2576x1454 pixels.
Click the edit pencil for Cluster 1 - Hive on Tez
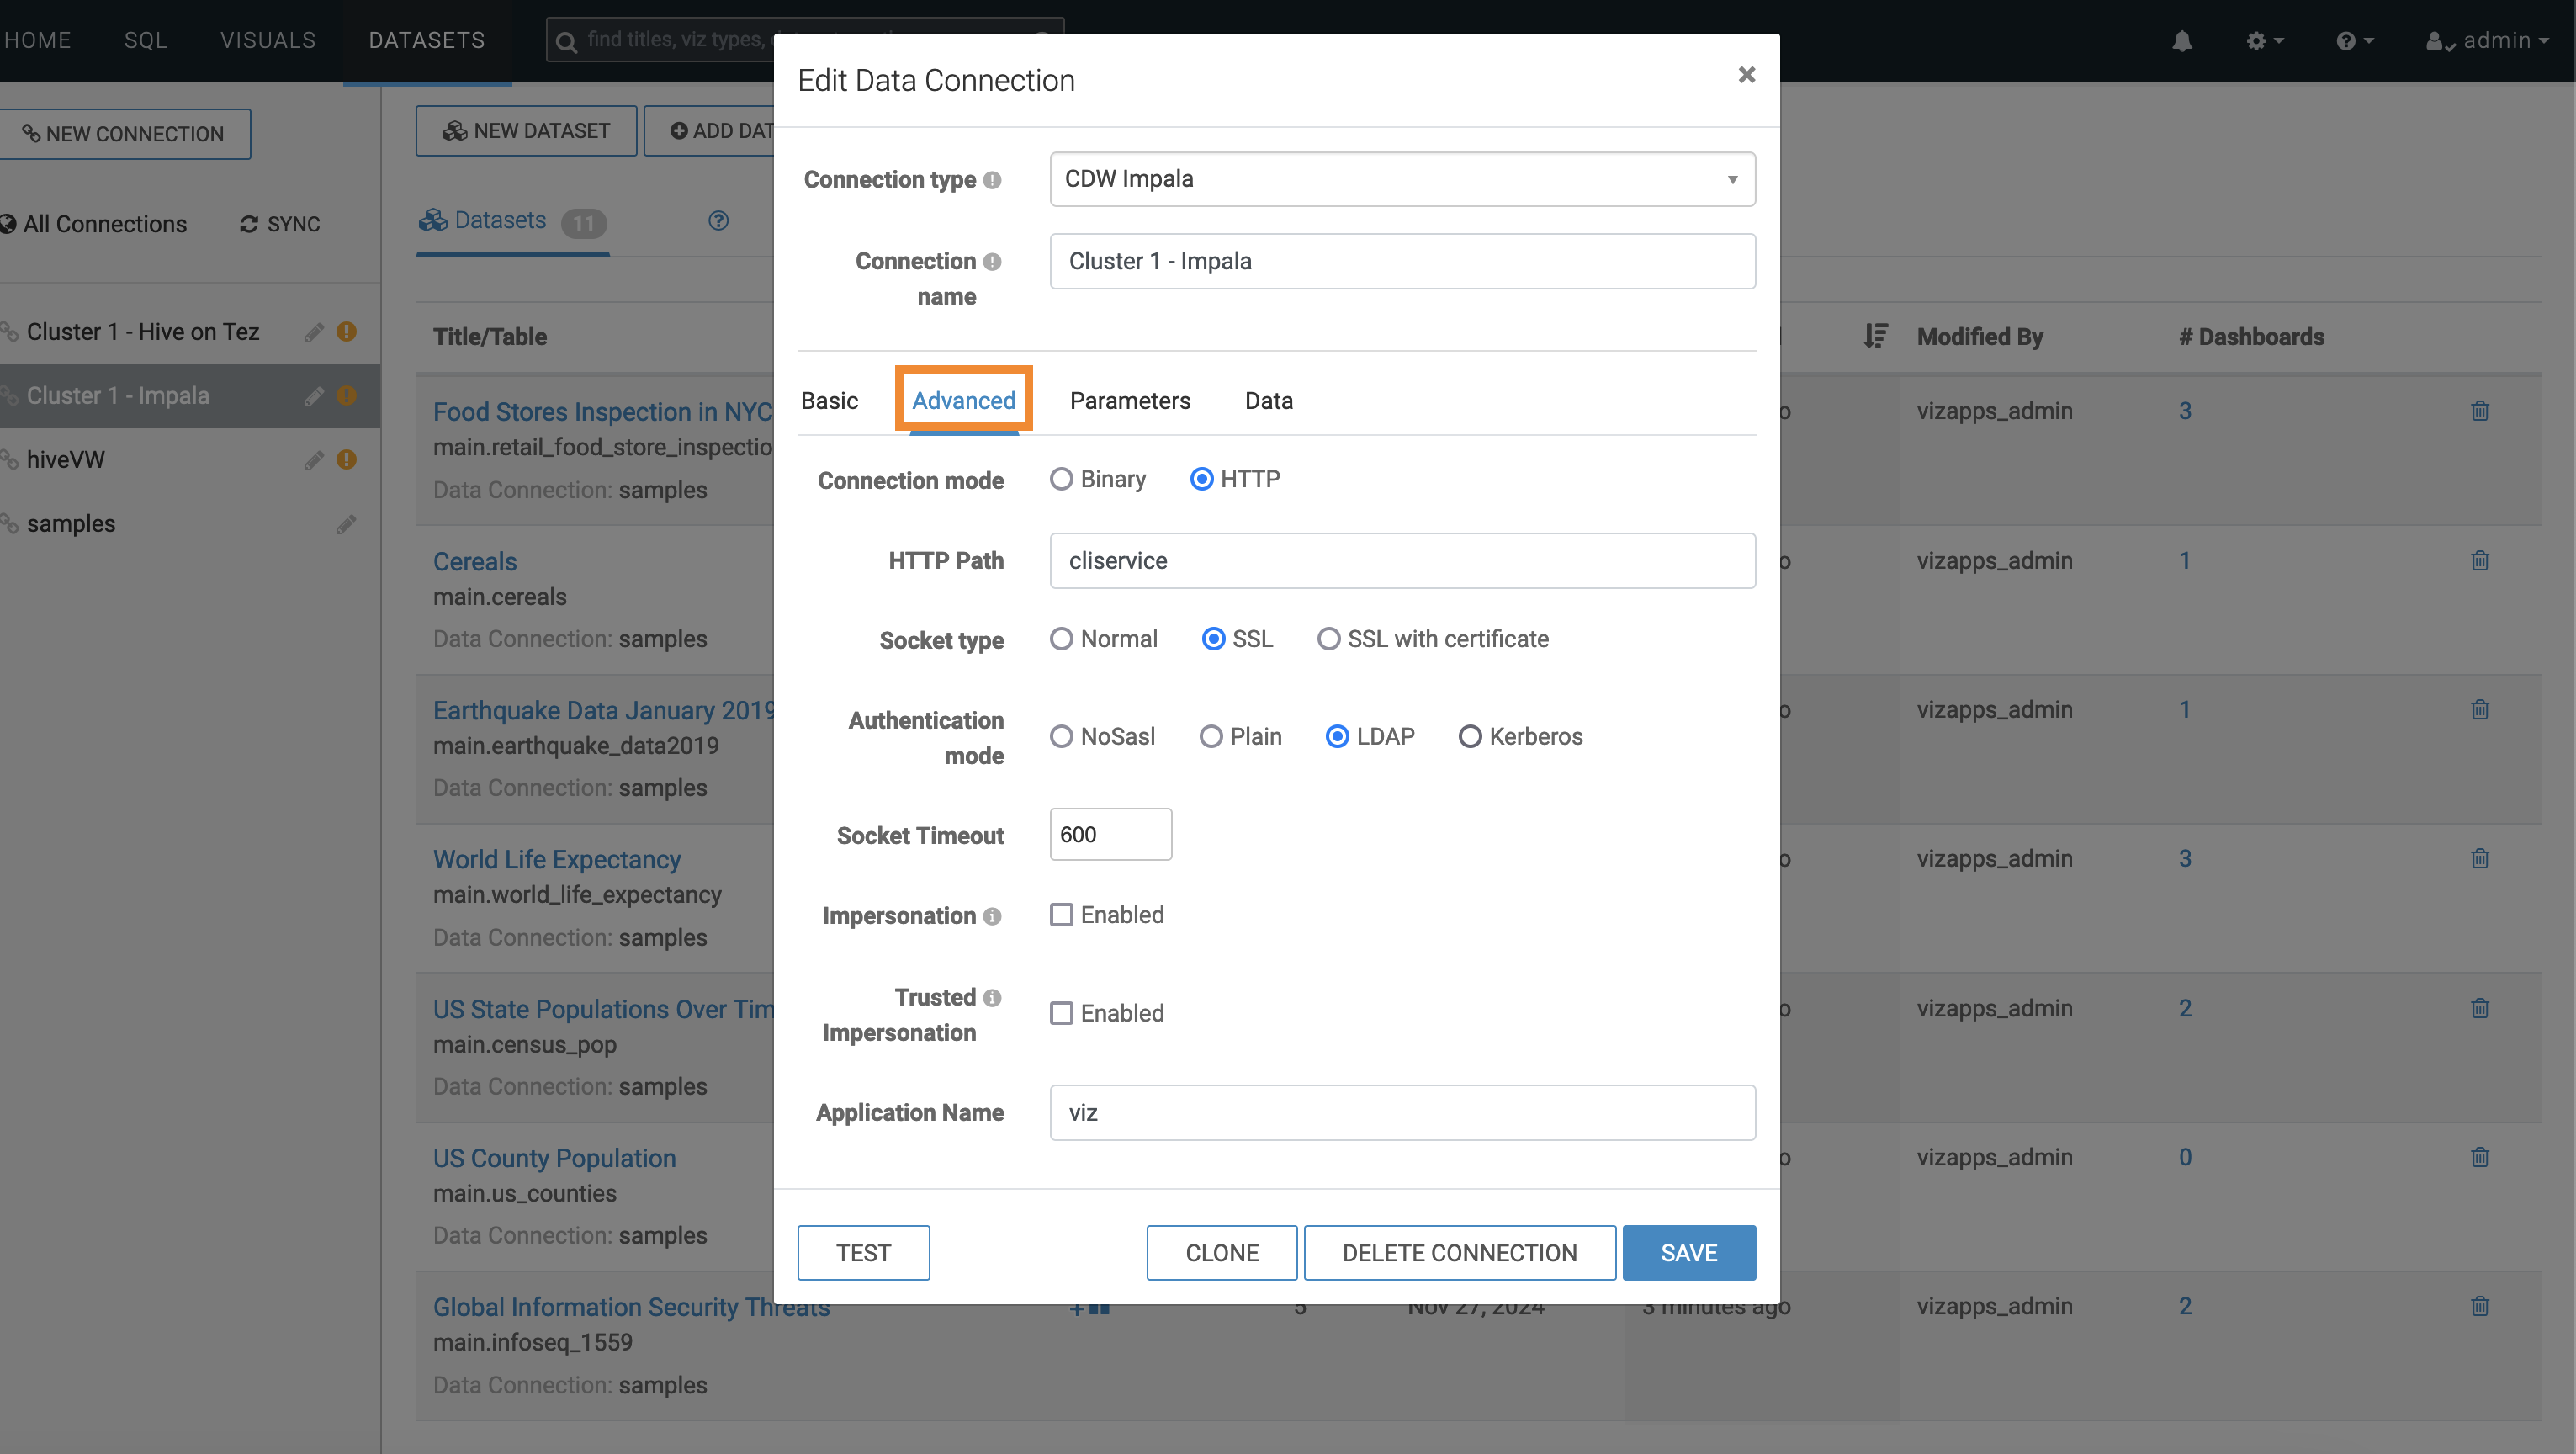[x=314, y=332]
